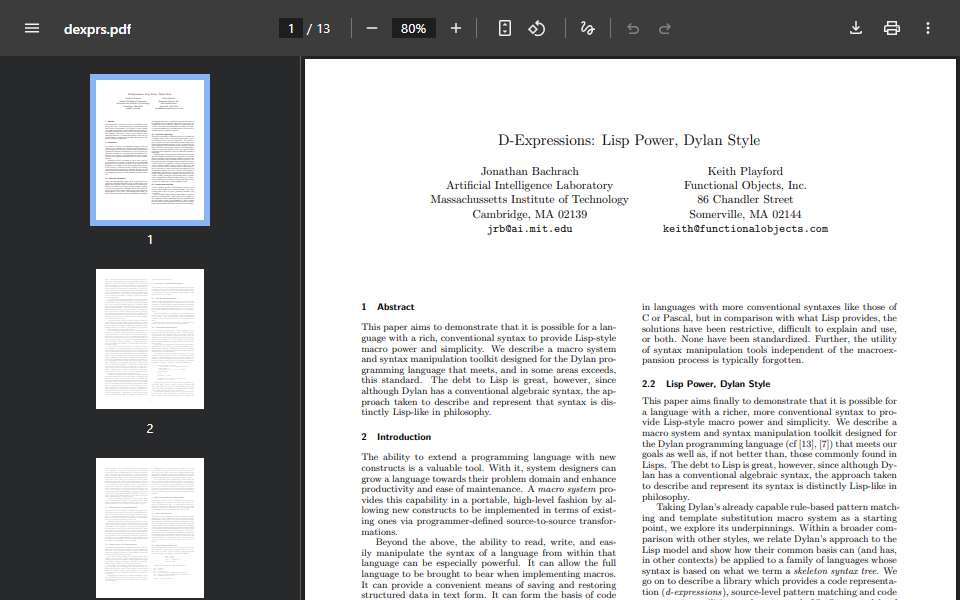The height and width of the screenshot is (600, 960).
Task: Click the fit to page icon
Action: tap(504, 28)
